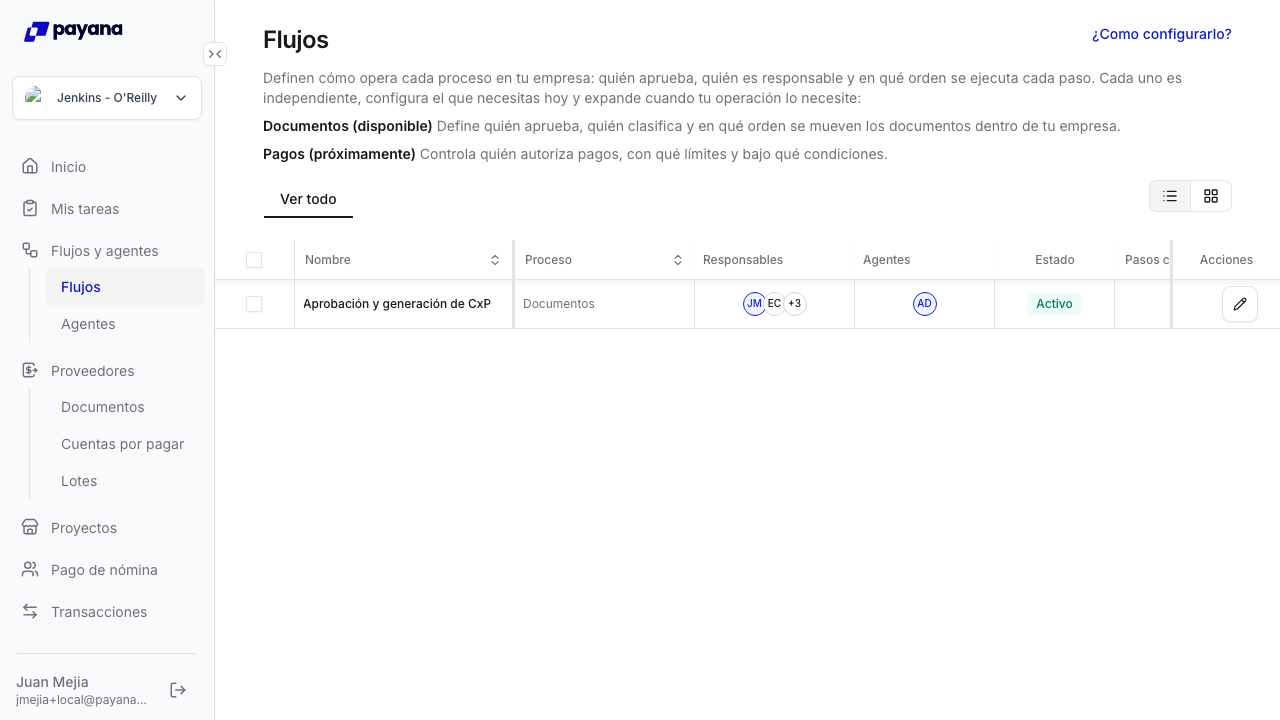The width and height of the screenshot is (1280, 720).
Task: Click the Activo status badge
Action: (1054, 304)
